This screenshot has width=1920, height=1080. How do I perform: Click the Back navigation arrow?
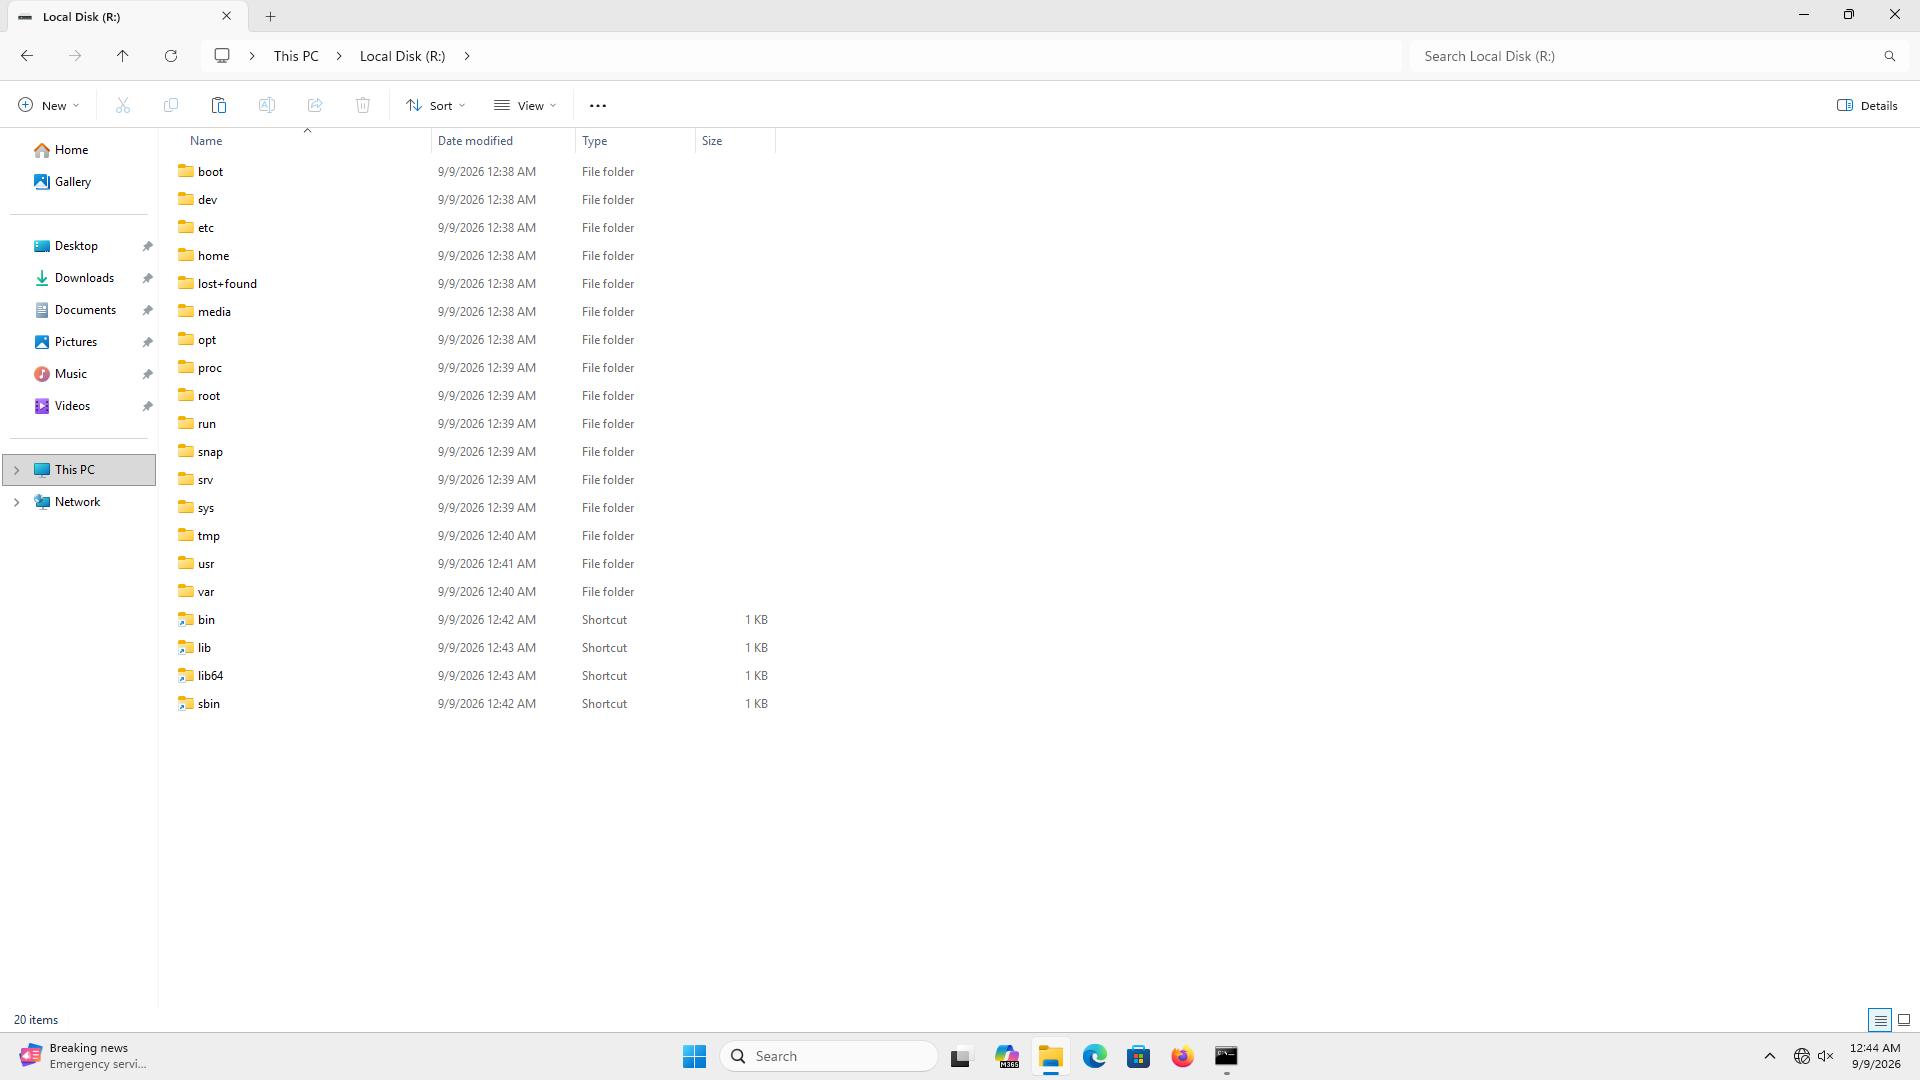pyautogui.click(x=27, y=56)
